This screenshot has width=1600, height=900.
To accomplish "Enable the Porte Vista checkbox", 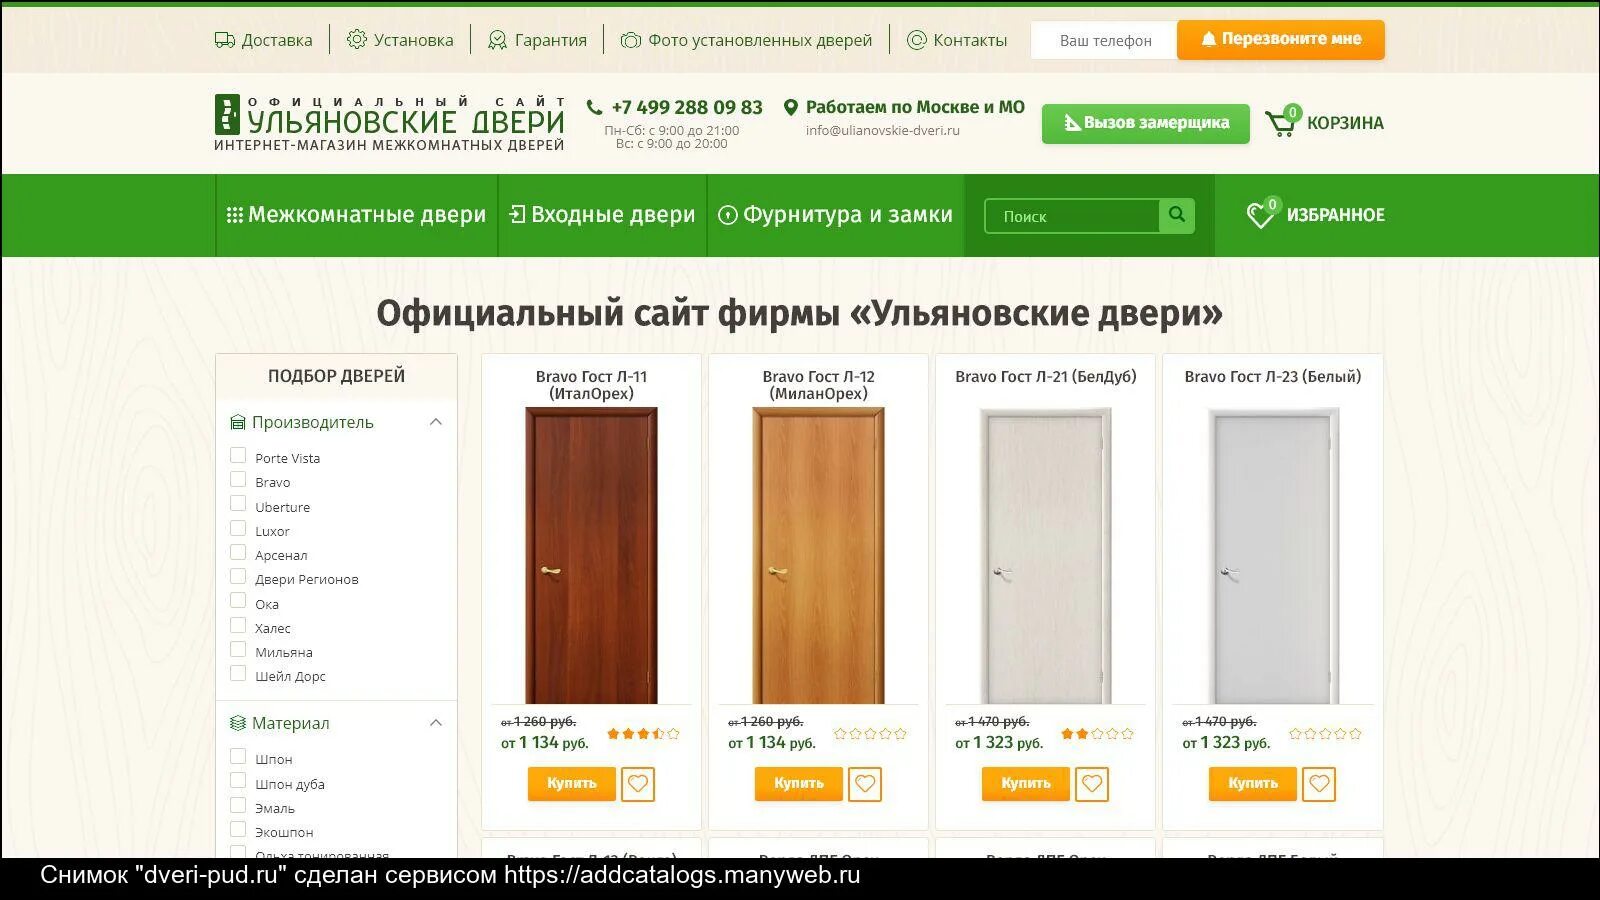I will 238,456.
